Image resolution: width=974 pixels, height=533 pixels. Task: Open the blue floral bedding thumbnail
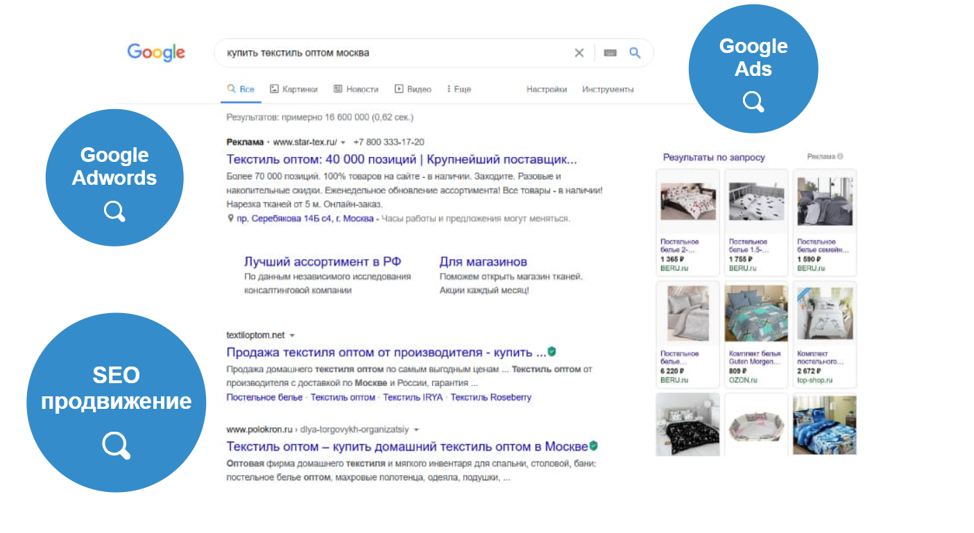(x=824, y=426)
